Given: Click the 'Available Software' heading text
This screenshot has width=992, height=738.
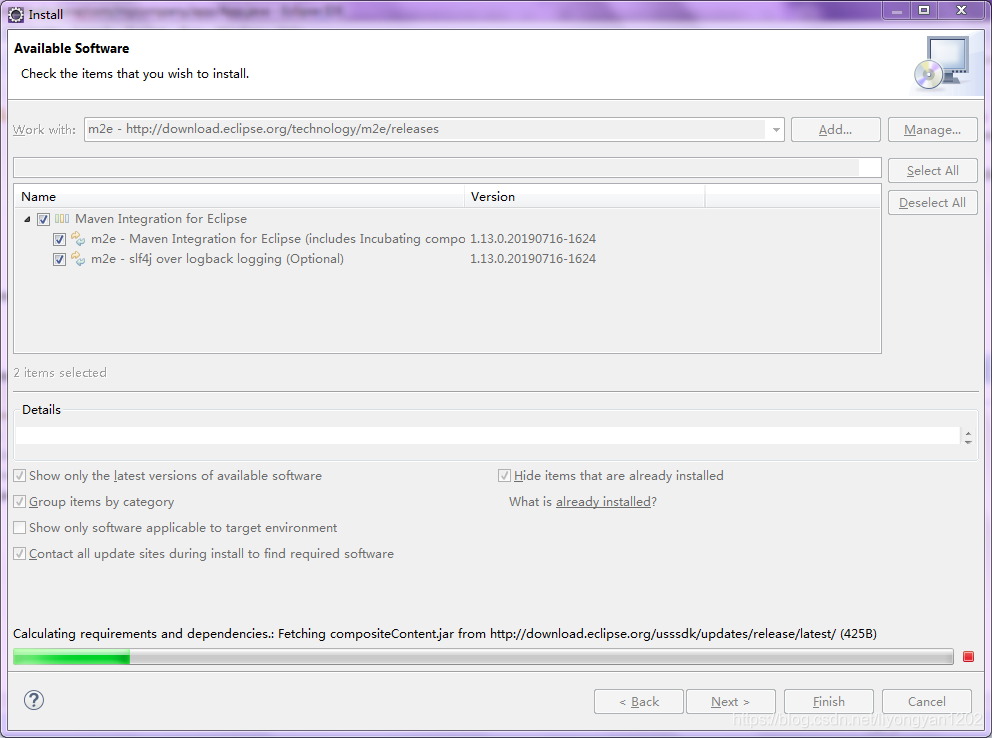Looking at the screenshot, I should coord(71,49).
